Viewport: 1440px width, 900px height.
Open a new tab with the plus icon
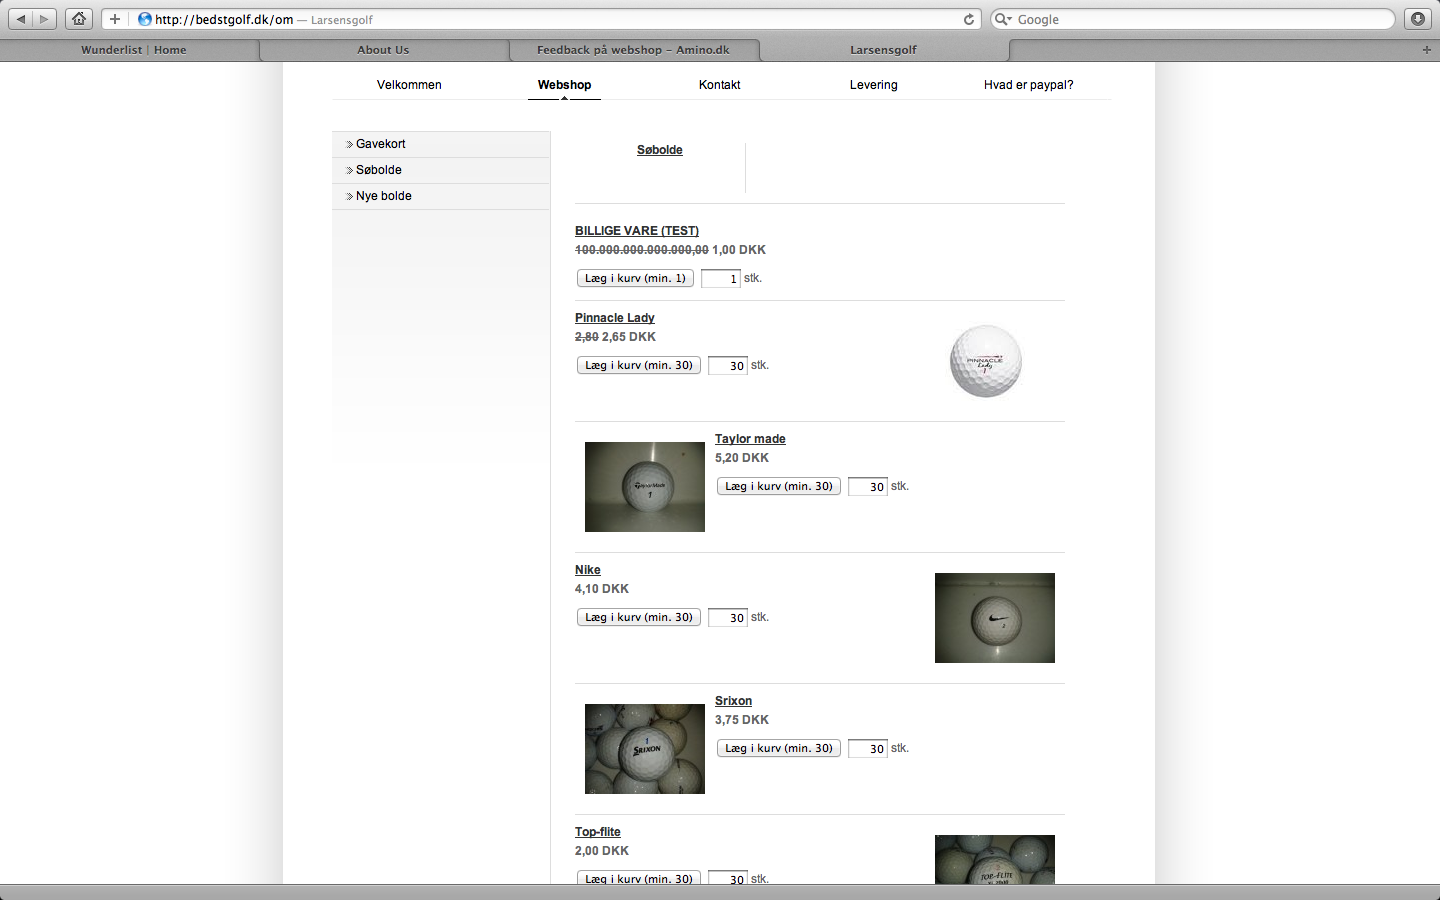(x=1427, y=50)
